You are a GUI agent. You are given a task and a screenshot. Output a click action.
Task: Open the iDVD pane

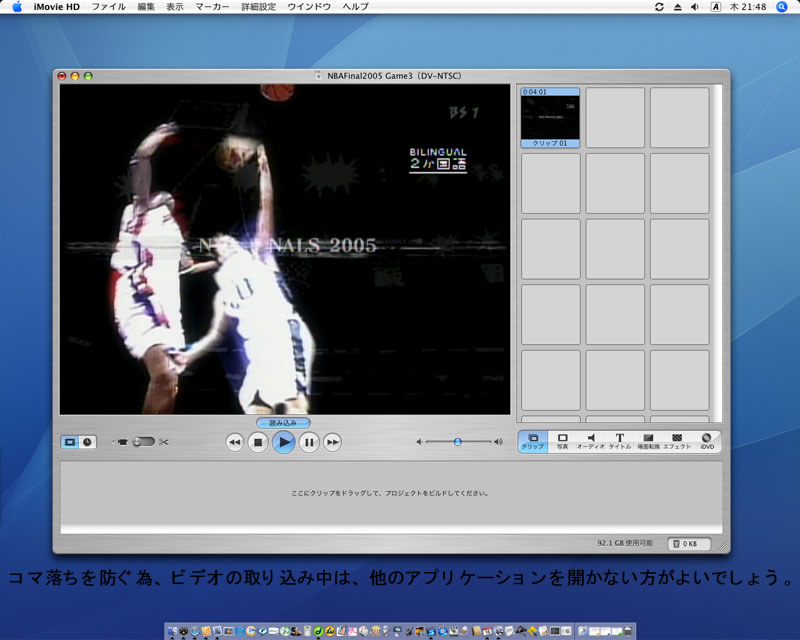click(706, 441)
